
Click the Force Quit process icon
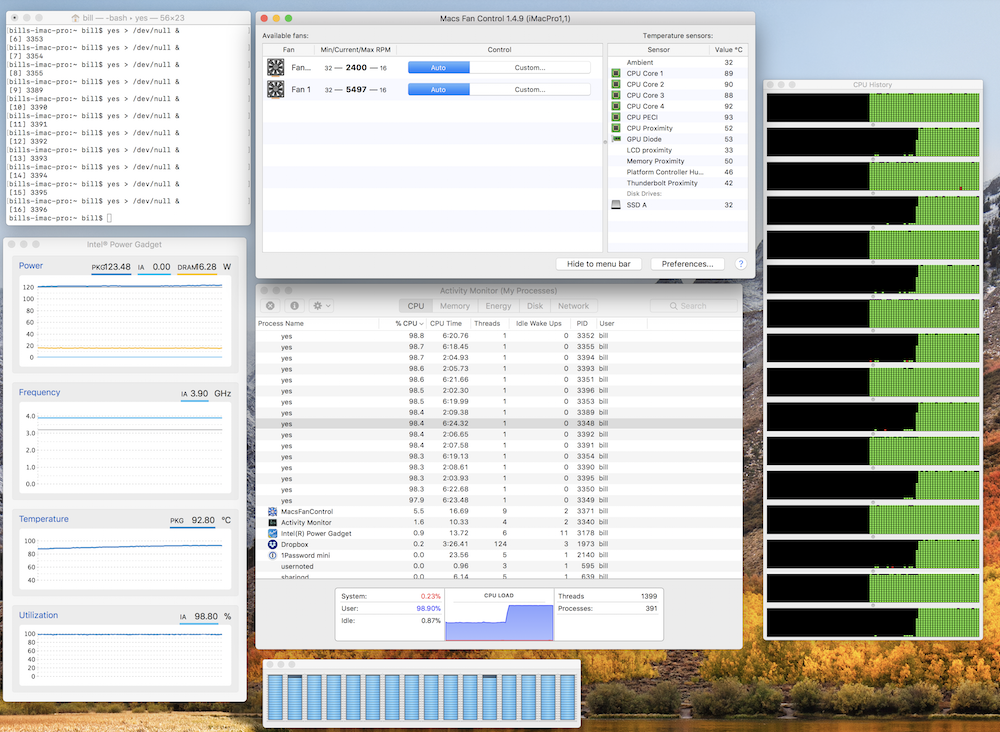[x=270, y=306]
